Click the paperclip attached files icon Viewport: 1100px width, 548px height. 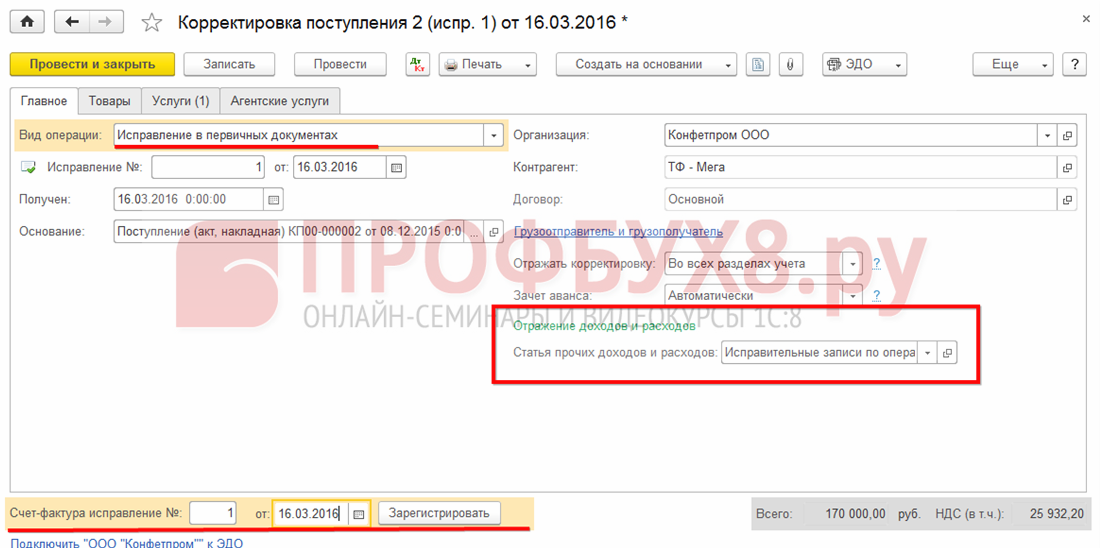click(x=790, y=64)
